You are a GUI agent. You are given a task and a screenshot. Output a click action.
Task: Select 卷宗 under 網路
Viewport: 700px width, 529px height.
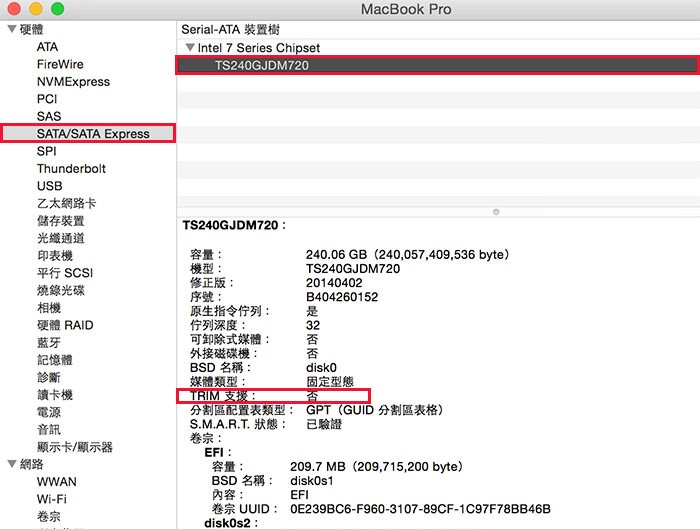click(x=49, y=517)
